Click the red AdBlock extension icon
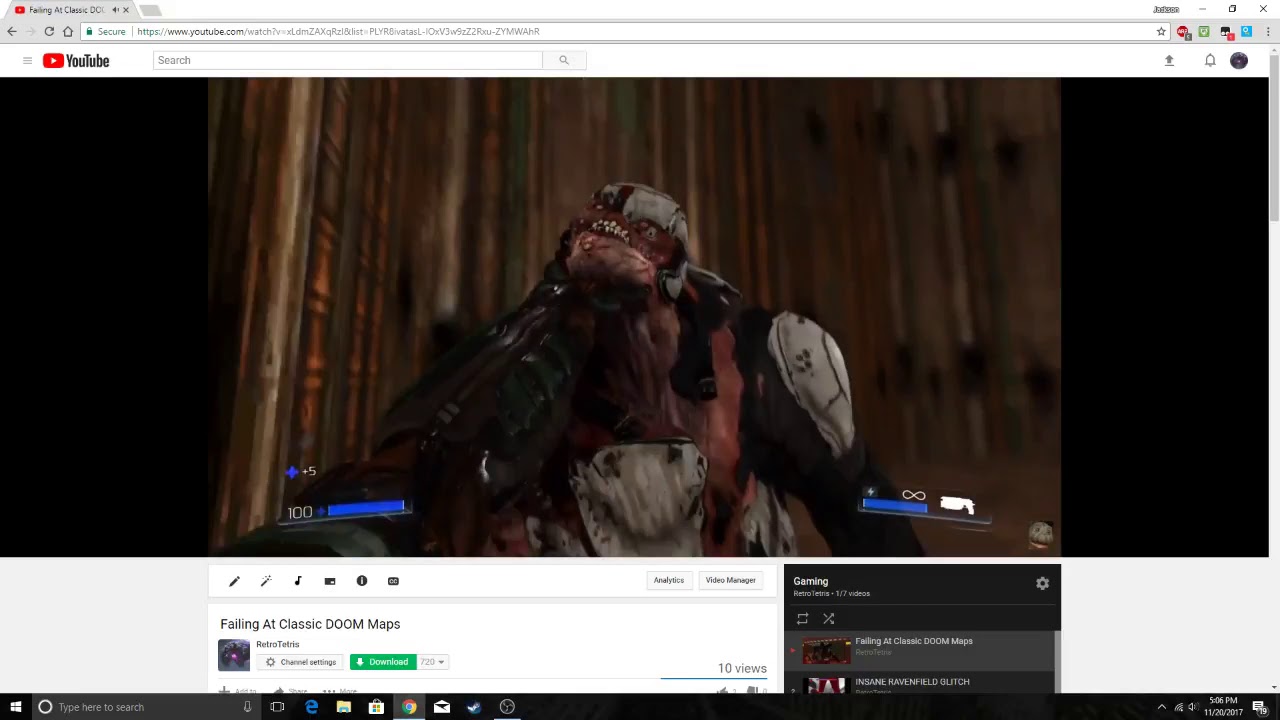1280x720 pixels. pyautogui.click(x=1183, y=32)
